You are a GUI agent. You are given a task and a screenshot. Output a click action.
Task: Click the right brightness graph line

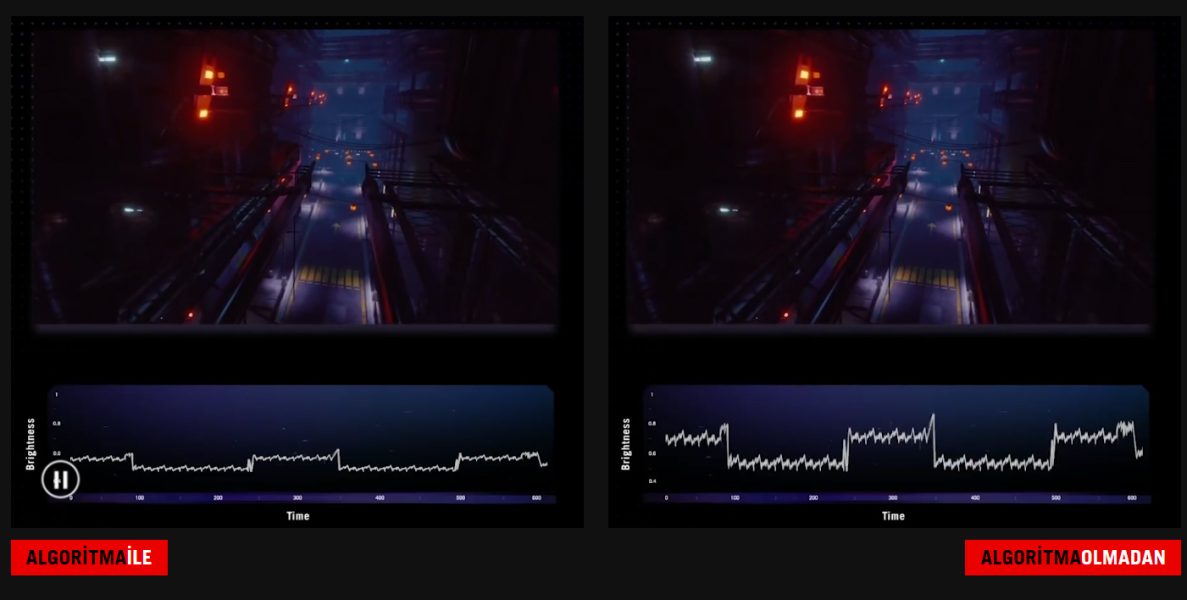point(904,443)
